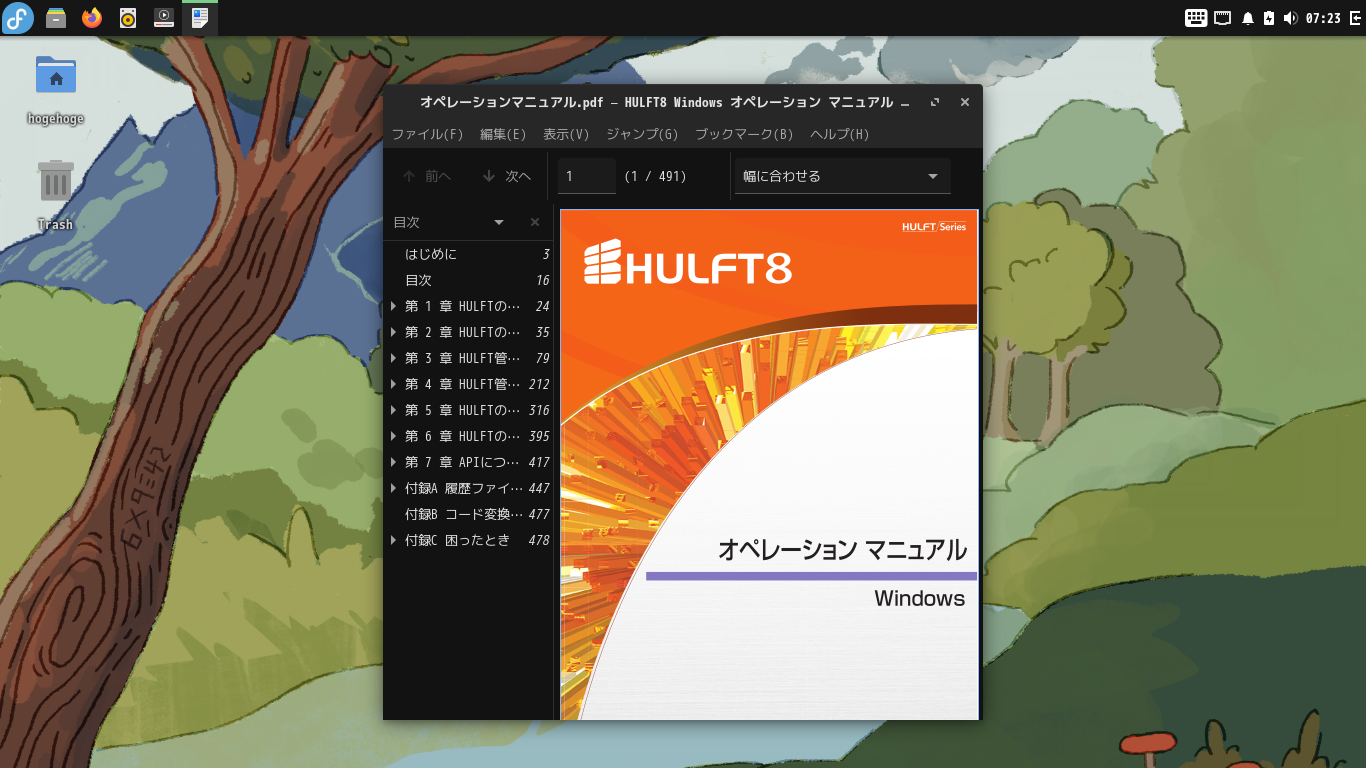Open the ヘルプ(H) menu
Image resolution: width=1366 pixels, height=768 pixels.
pyautogui.click(x=839, y=134)
